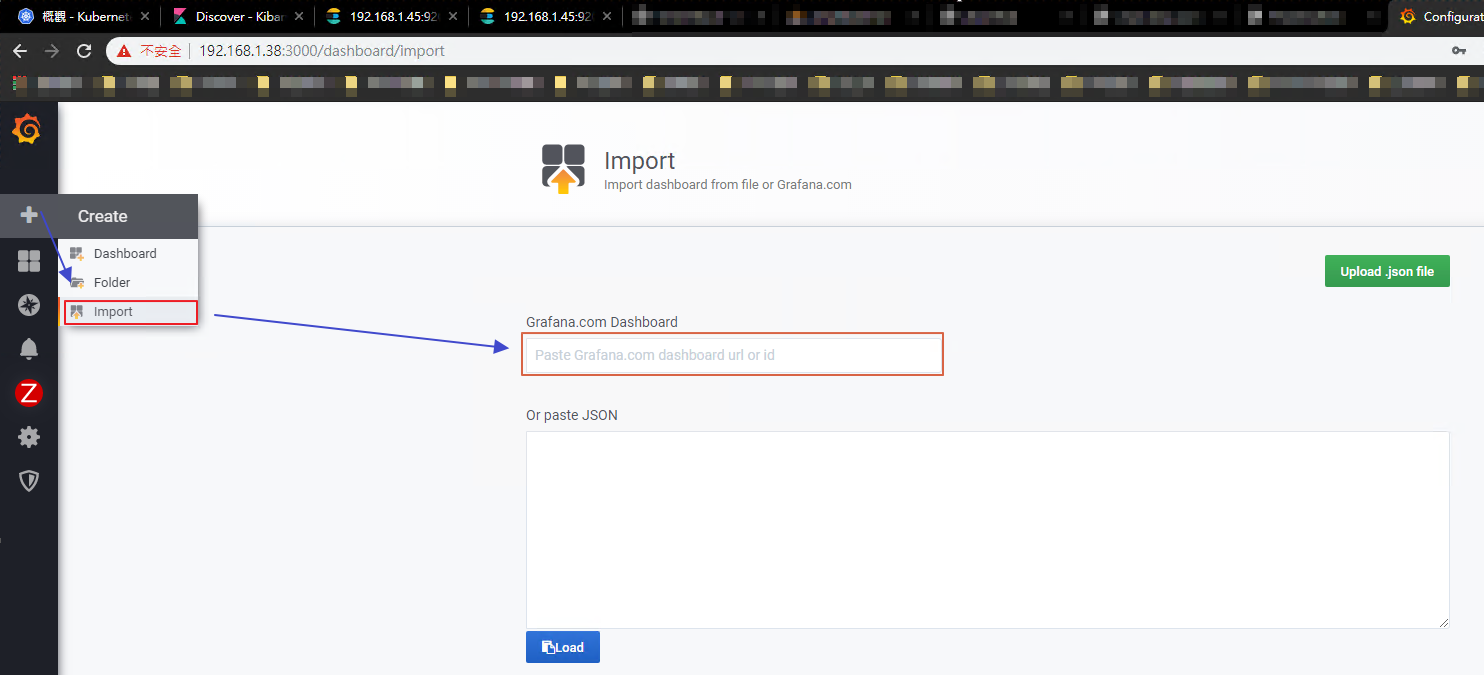Click the "Or paste JSON" label
This screenshot has width=1484, height=675.
click(x=572, y=415)
